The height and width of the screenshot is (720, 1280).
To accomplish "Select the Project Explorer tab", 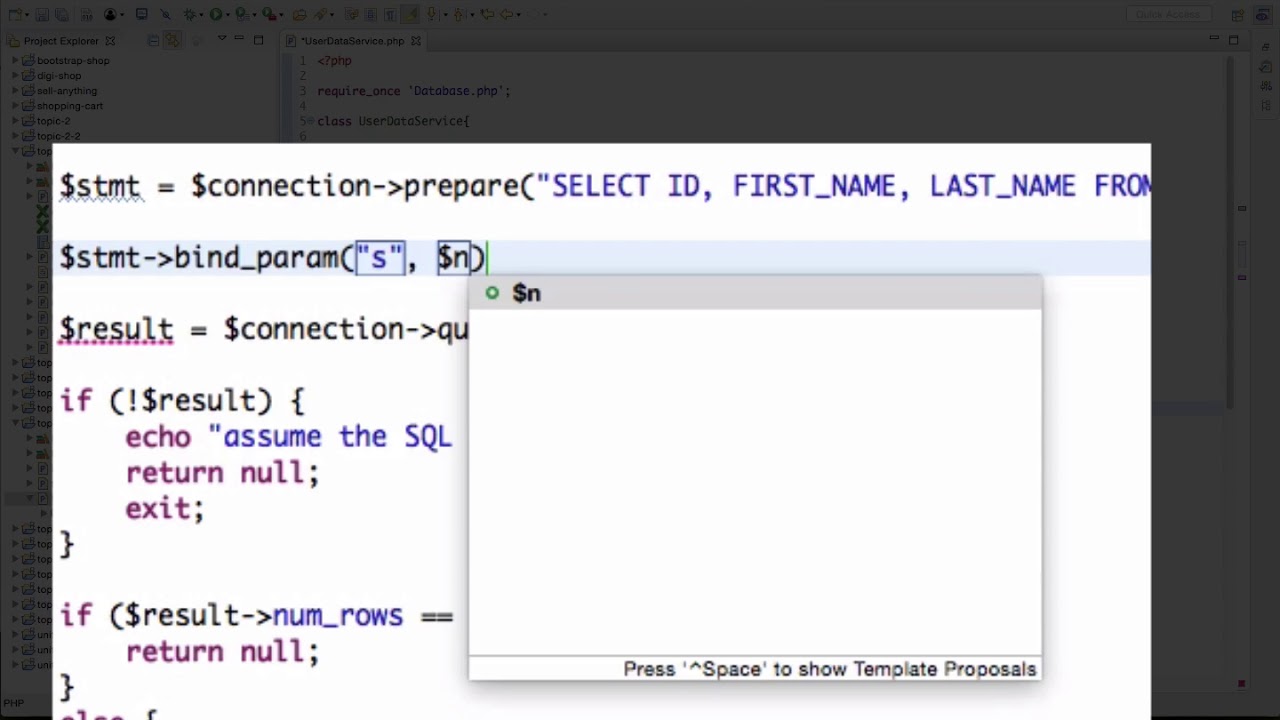I will point(61,41).
